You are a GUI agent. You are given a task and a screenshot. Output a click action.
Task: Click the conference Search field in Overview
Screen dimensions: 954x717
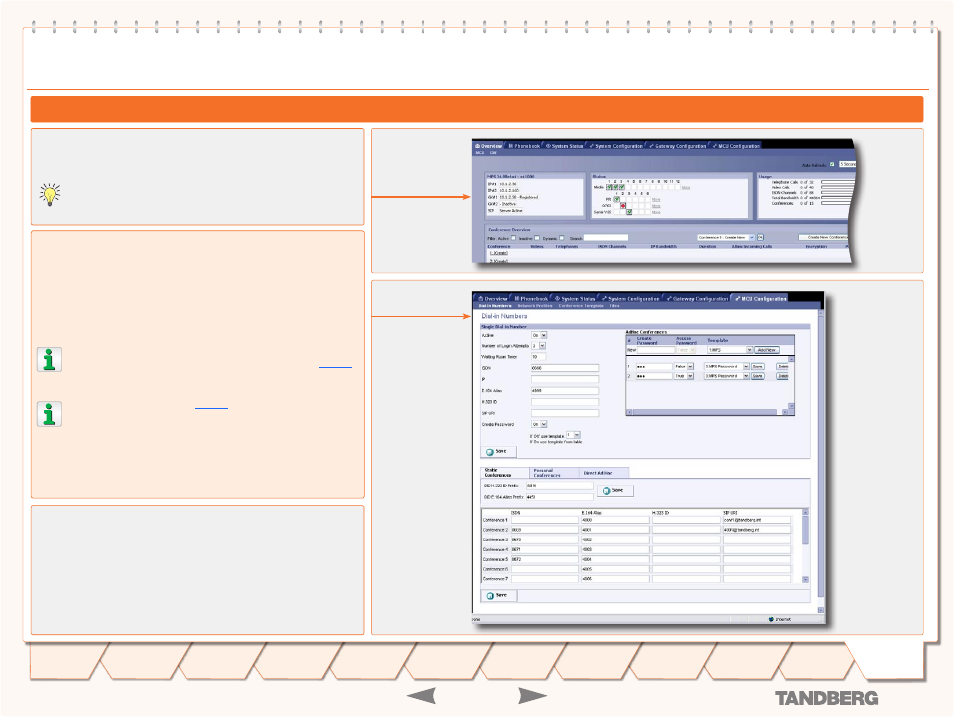click(x=606, y=238)
